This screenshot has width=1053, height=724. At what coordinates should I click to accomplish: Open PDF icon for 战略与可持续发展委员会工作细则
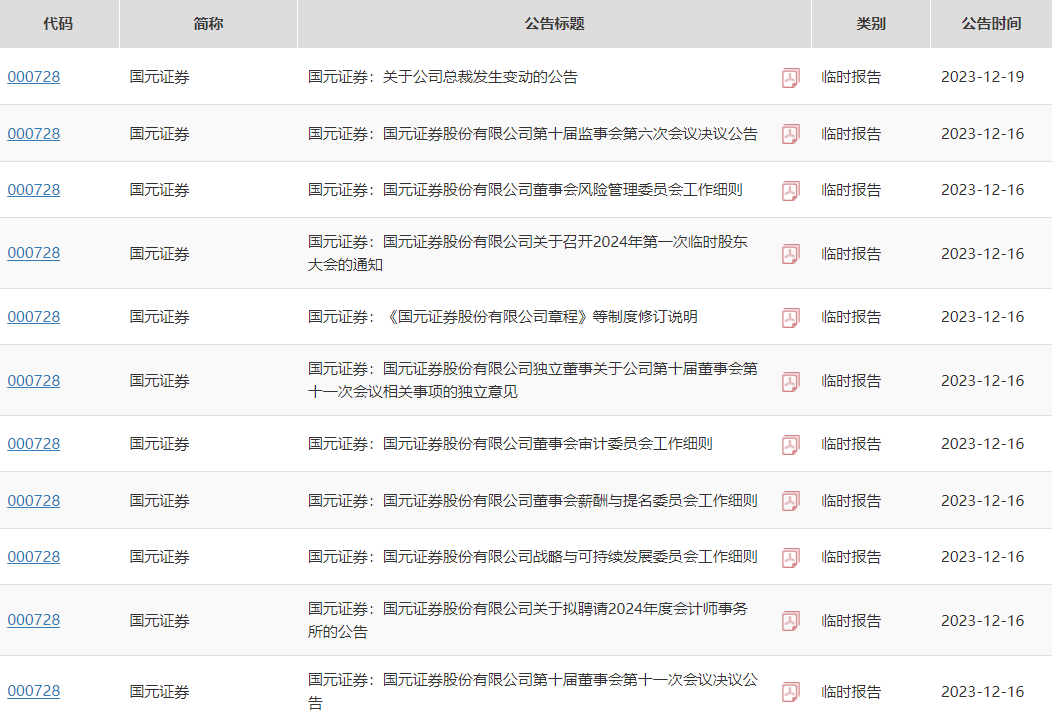pos(790,557)
